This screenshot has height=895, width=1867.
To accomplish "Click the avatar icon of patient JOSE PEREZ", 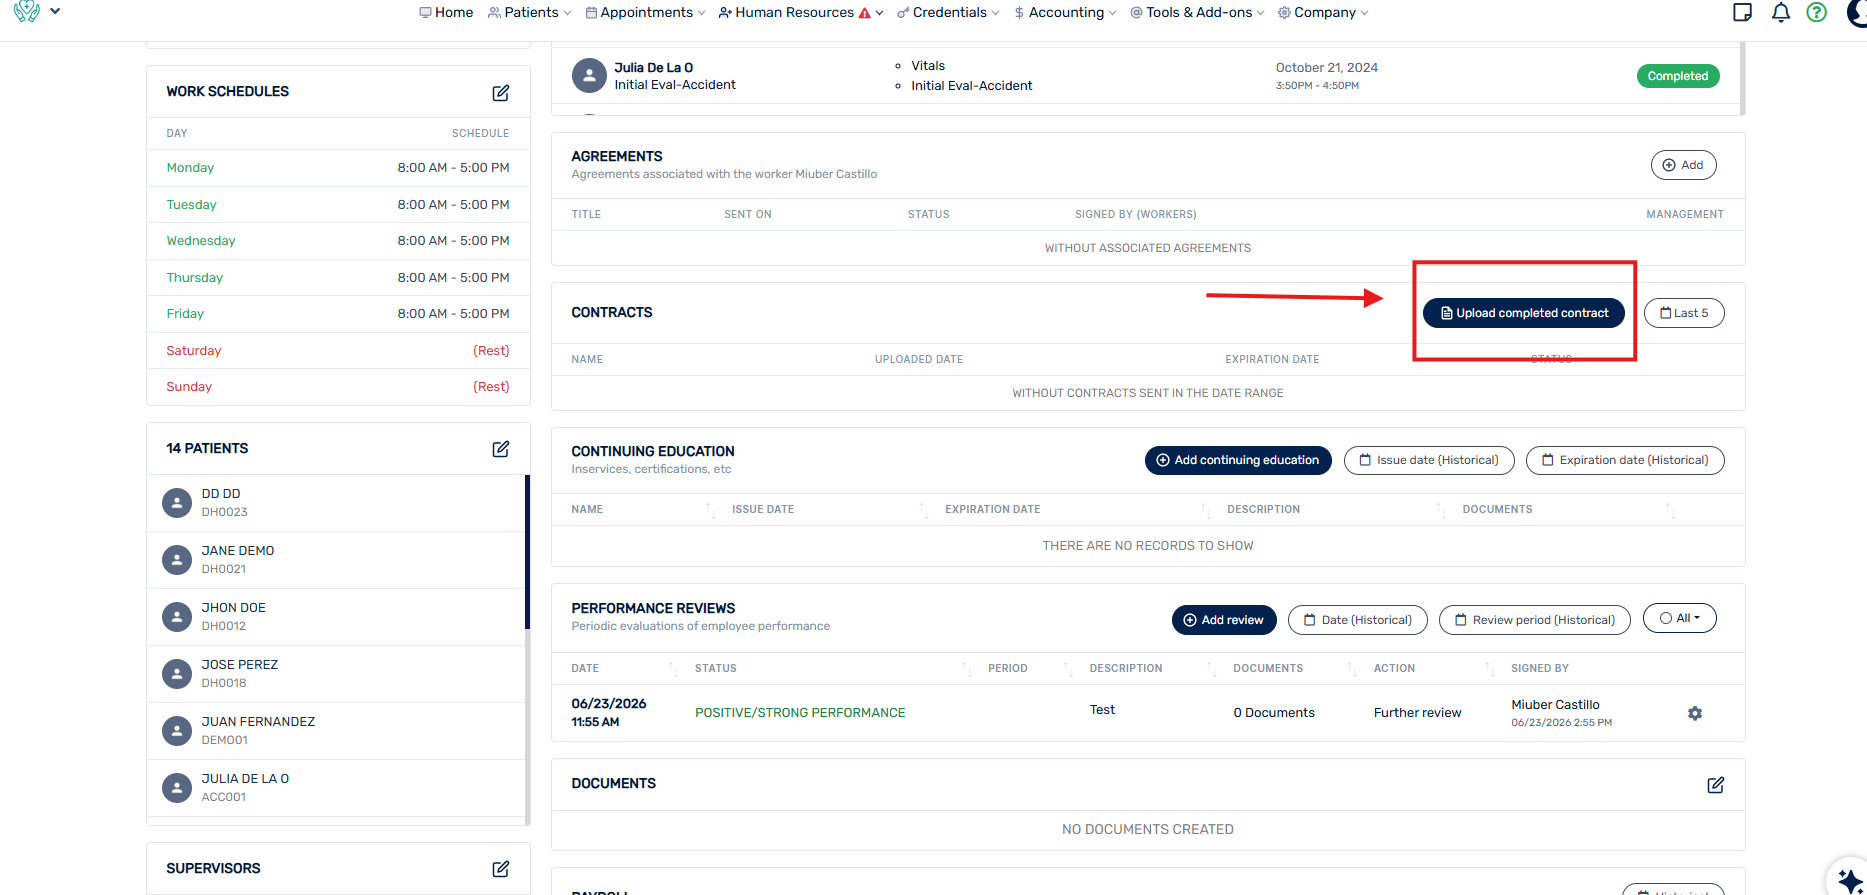I will 177,674.
